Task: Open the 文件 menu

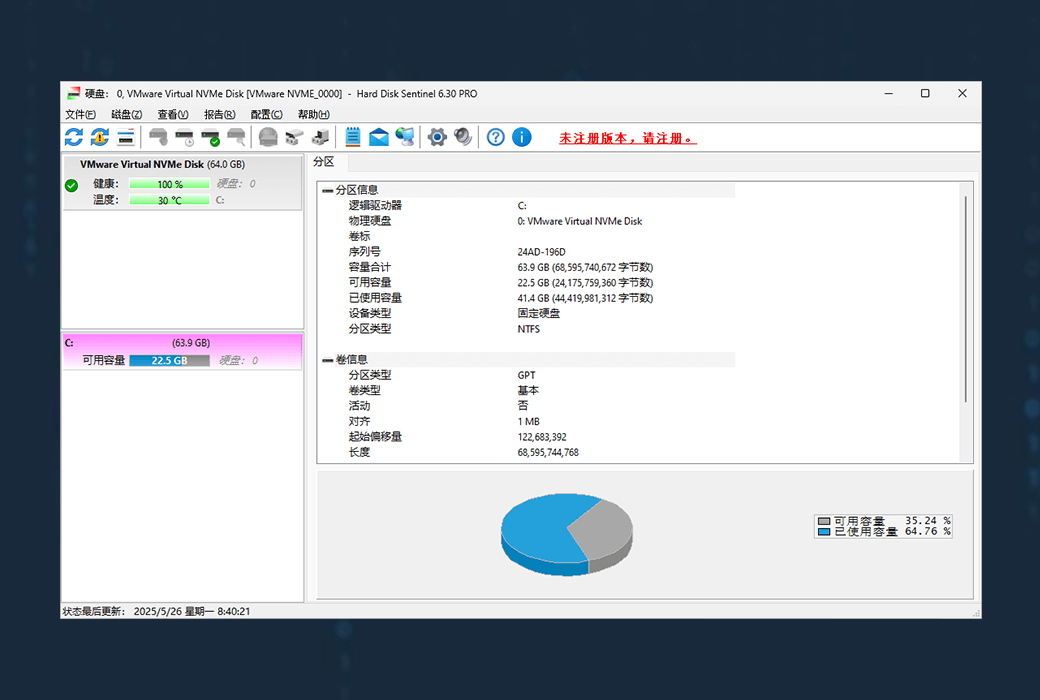Action: pos(80,114)
